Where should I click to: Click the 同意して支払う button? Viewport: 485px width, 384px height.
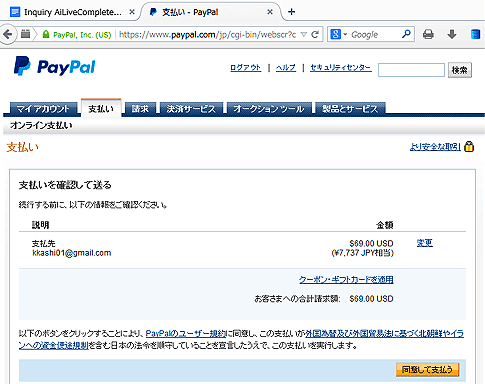[427, 369]
